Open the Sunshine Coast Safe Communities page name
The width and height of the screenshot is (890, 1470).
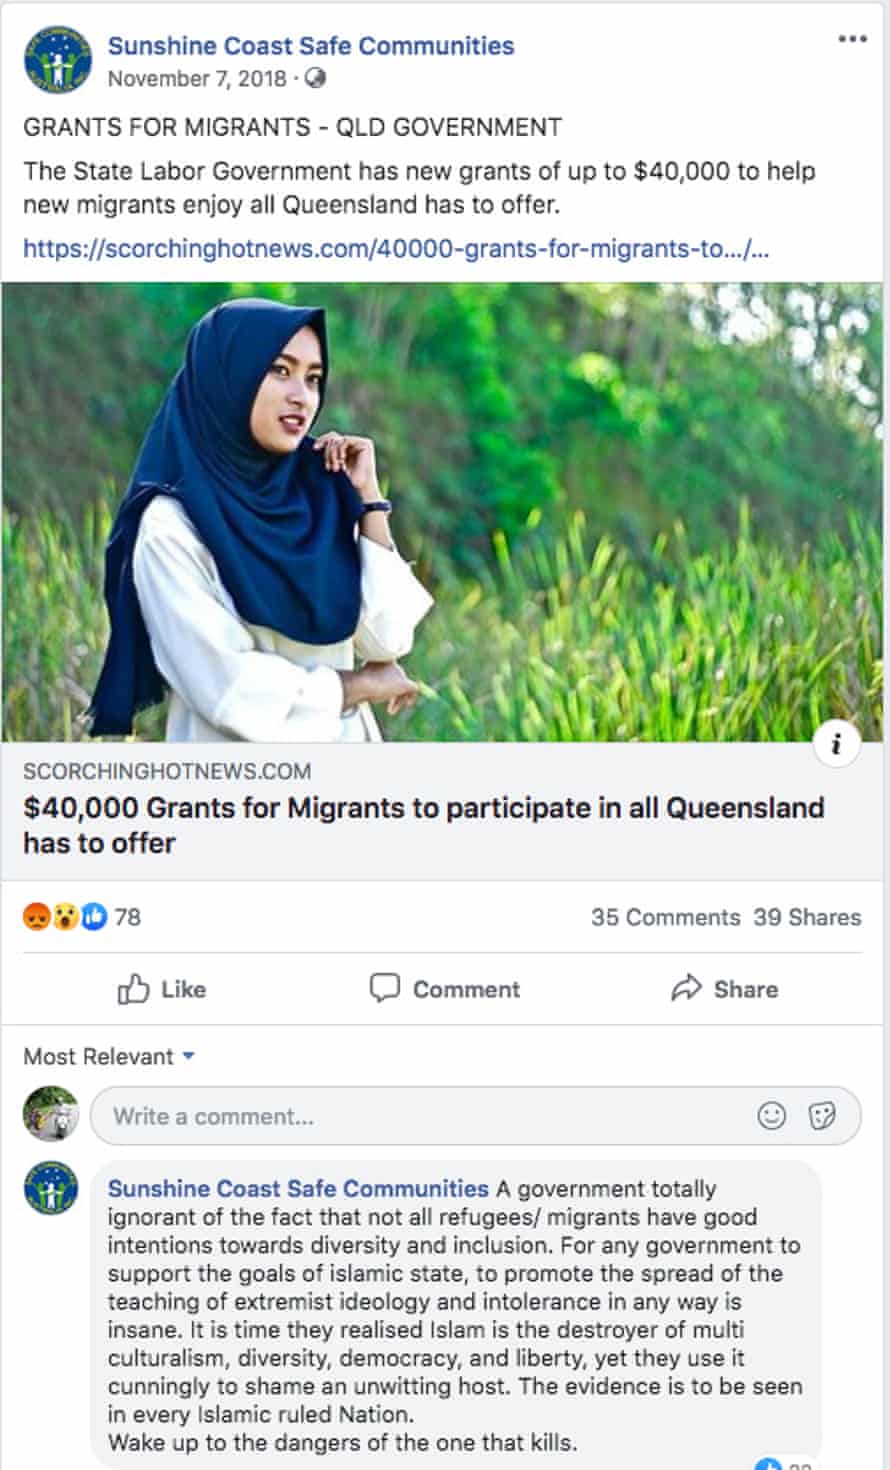click(311, 45)
